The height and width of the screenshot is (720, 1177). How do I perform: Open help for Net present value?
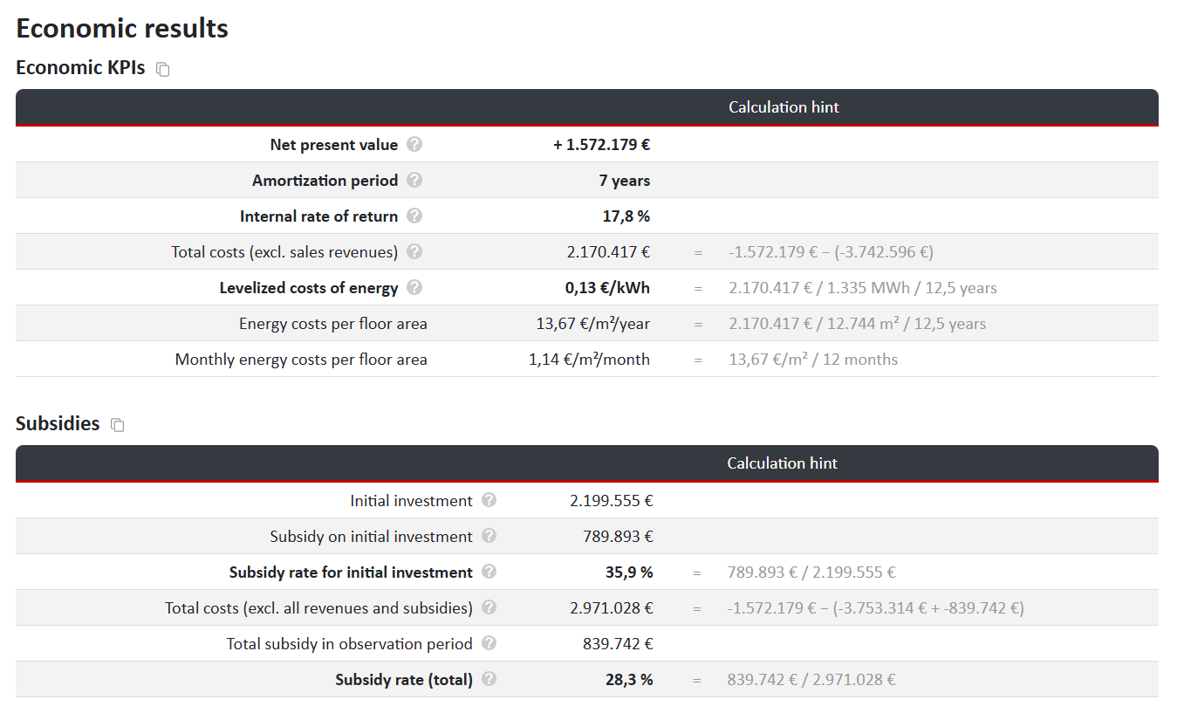(x=414, y=144)
